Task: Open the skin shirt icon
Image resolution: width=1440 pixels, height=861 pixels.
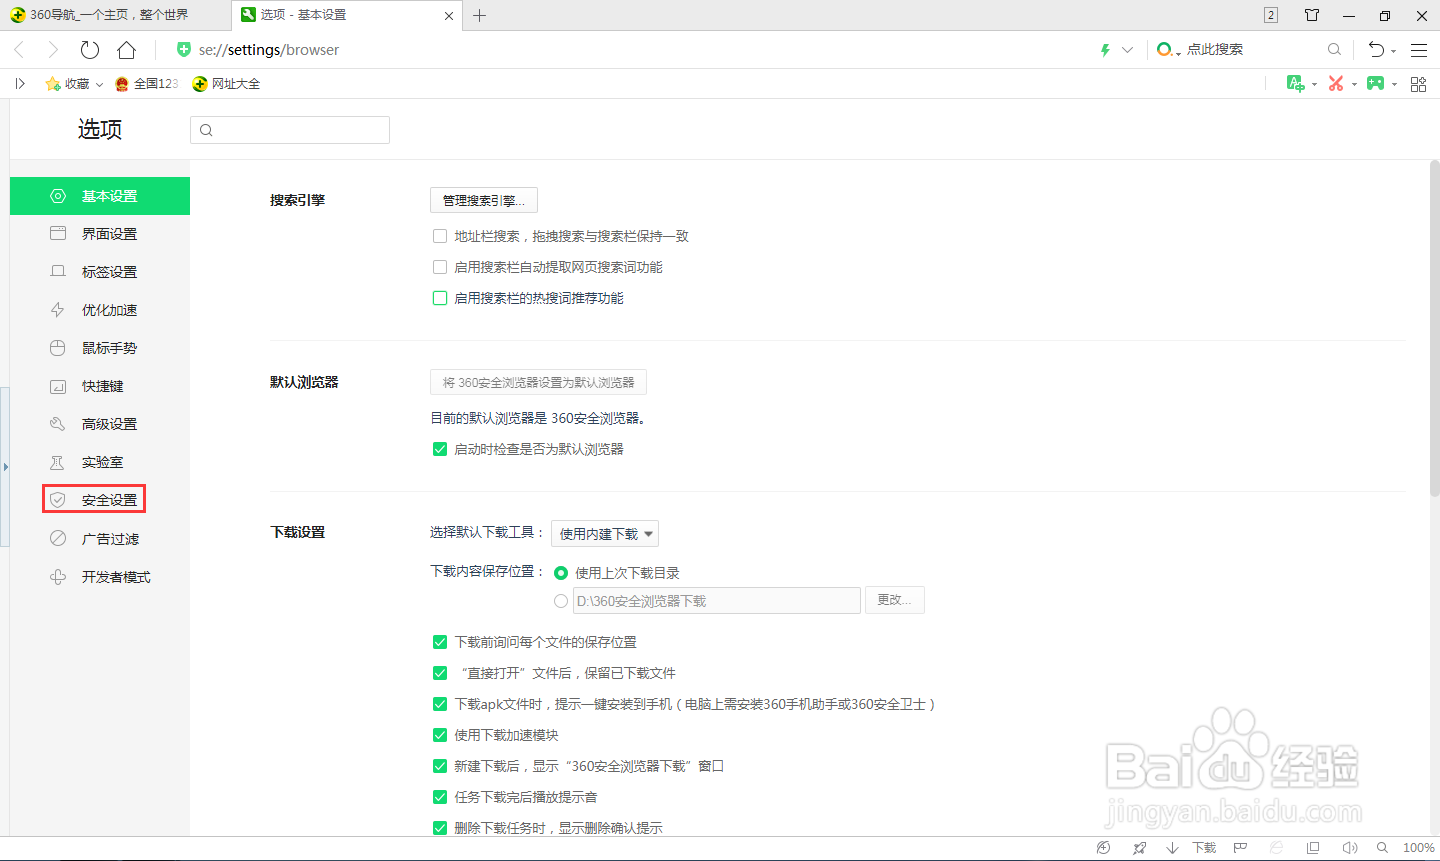Action: click(1312, 15)
